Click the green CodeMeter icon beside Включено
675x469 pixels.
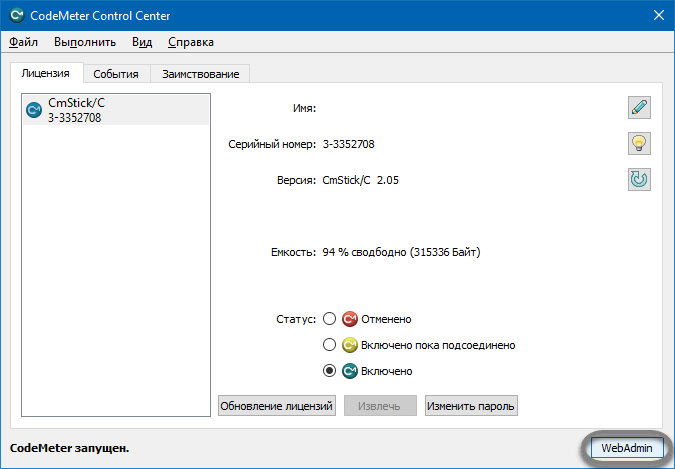point(350,371)
